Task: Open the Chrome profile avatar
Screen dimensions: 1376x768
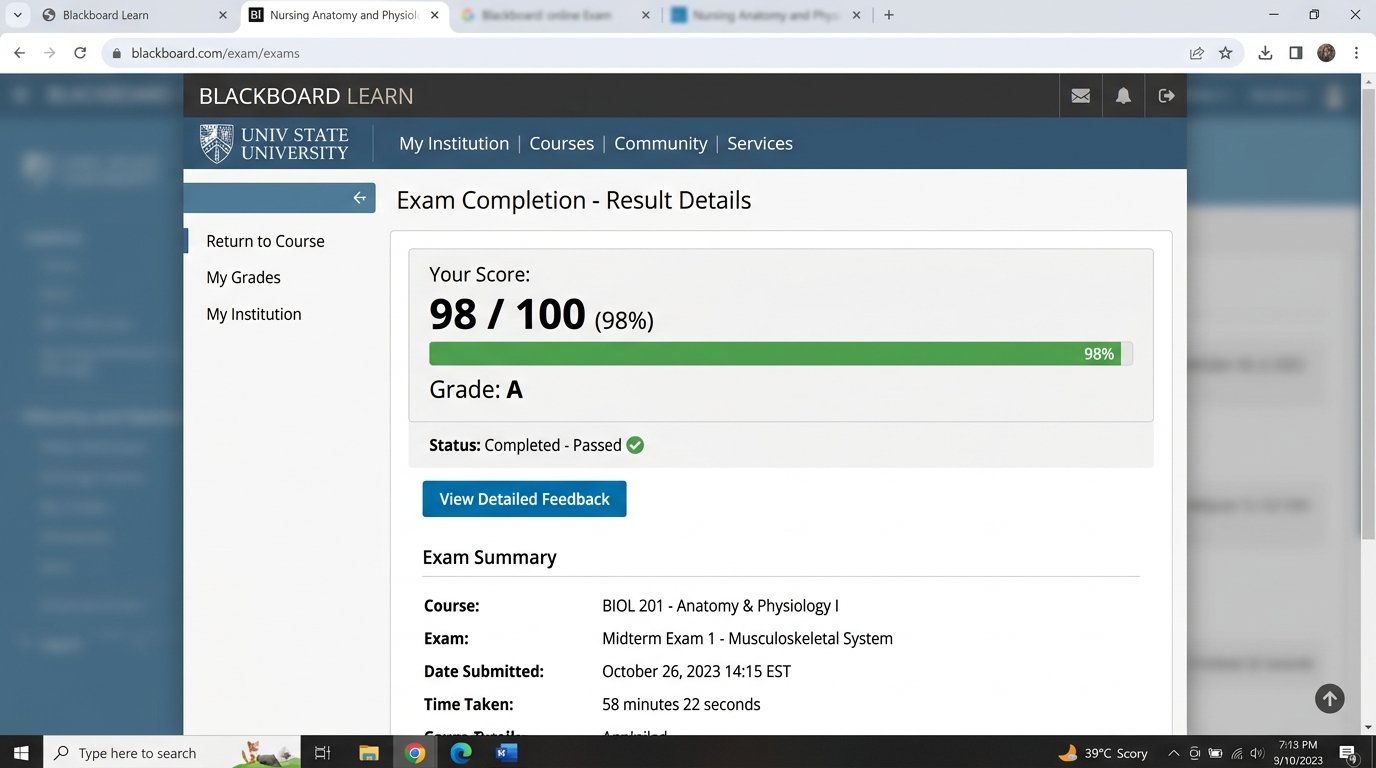Action: (1326, 53)
